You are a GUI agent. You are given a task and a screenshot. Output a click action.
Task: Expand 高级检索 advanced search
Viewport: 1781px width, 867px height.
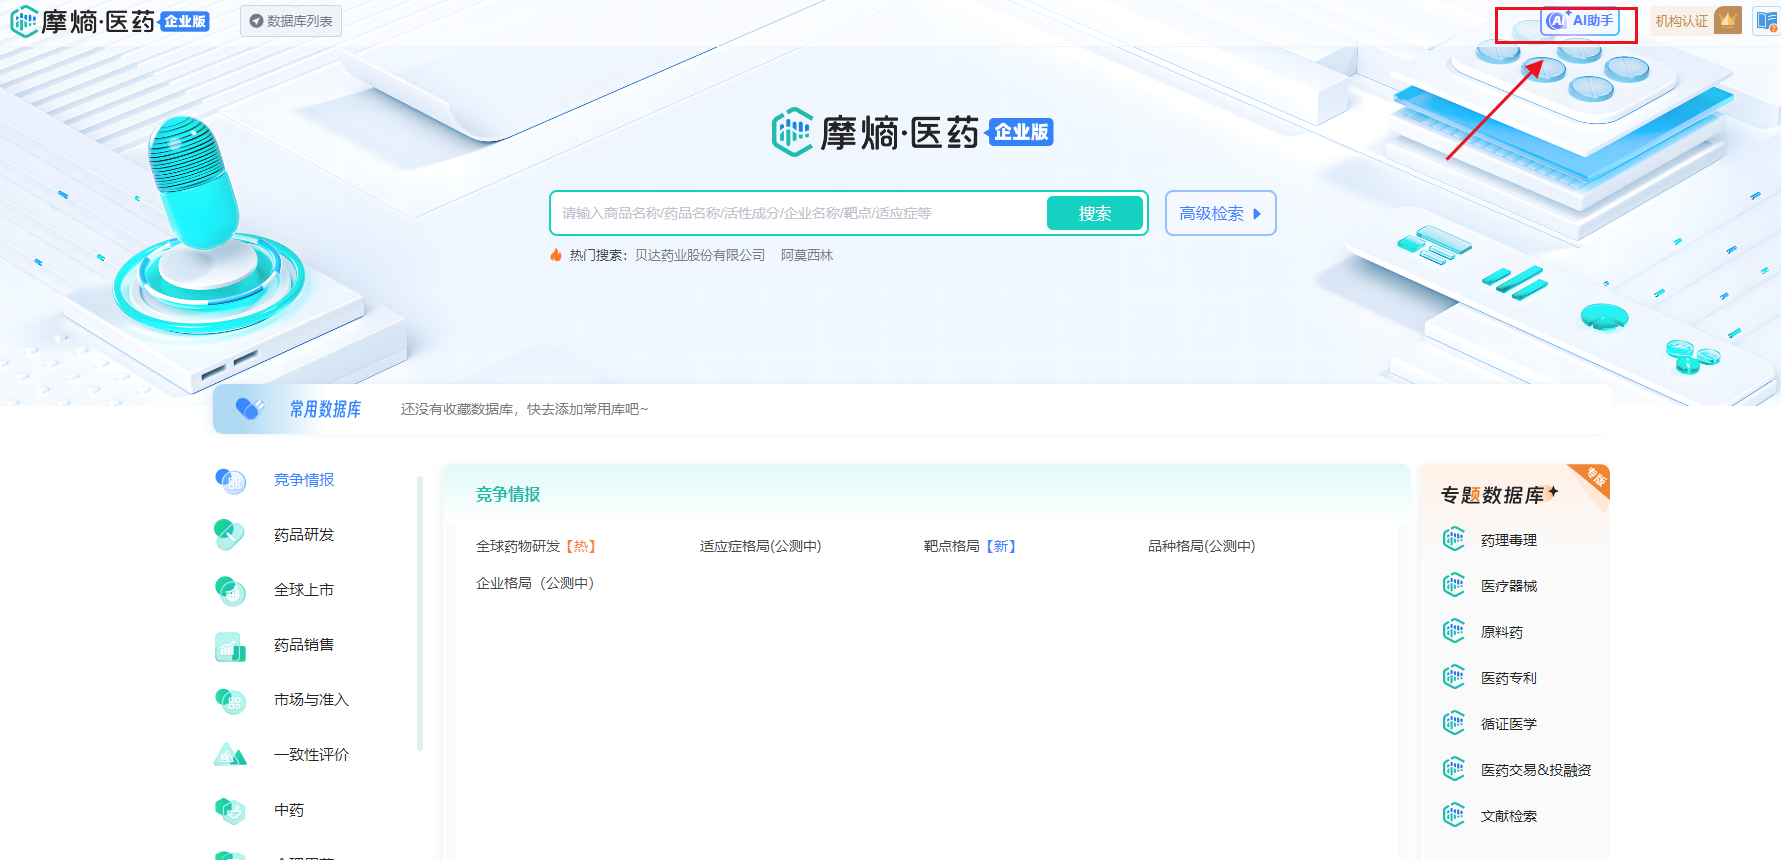[x=1220, y=213]
